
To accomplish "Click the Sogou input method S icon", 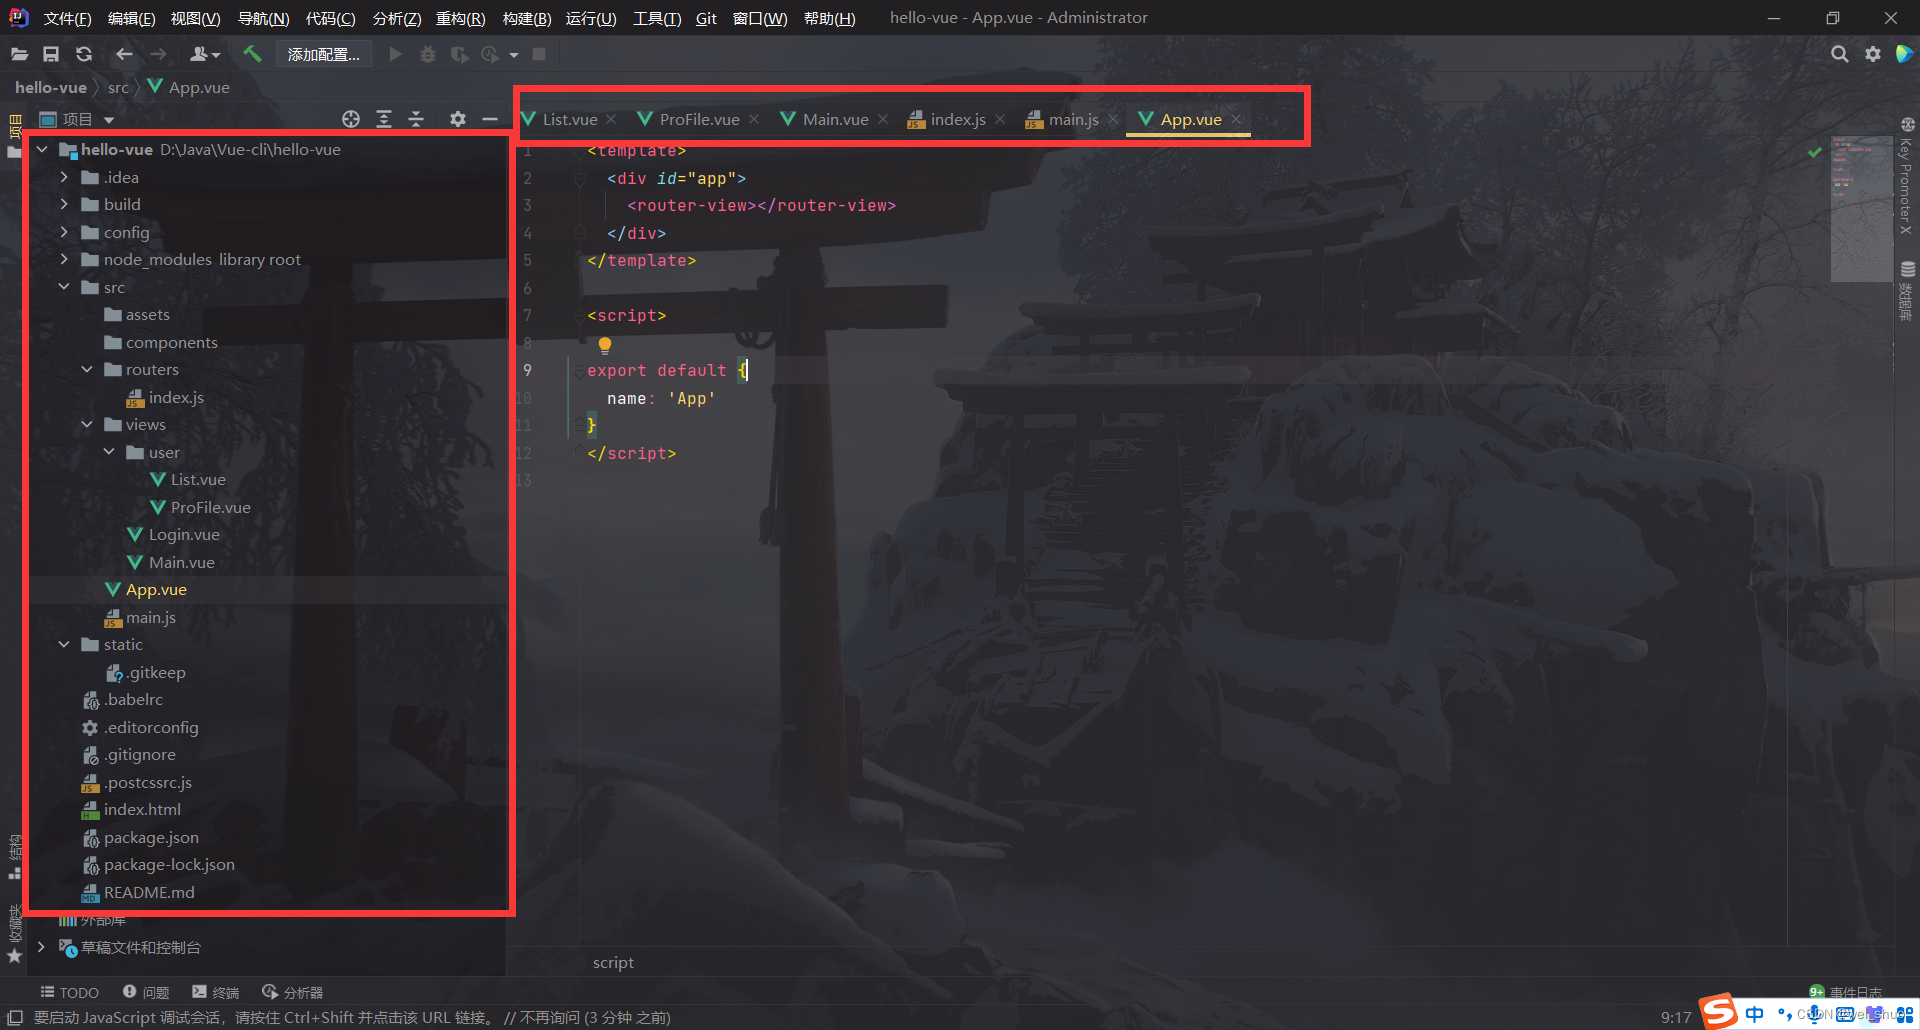I will tap(1719, 1012).
